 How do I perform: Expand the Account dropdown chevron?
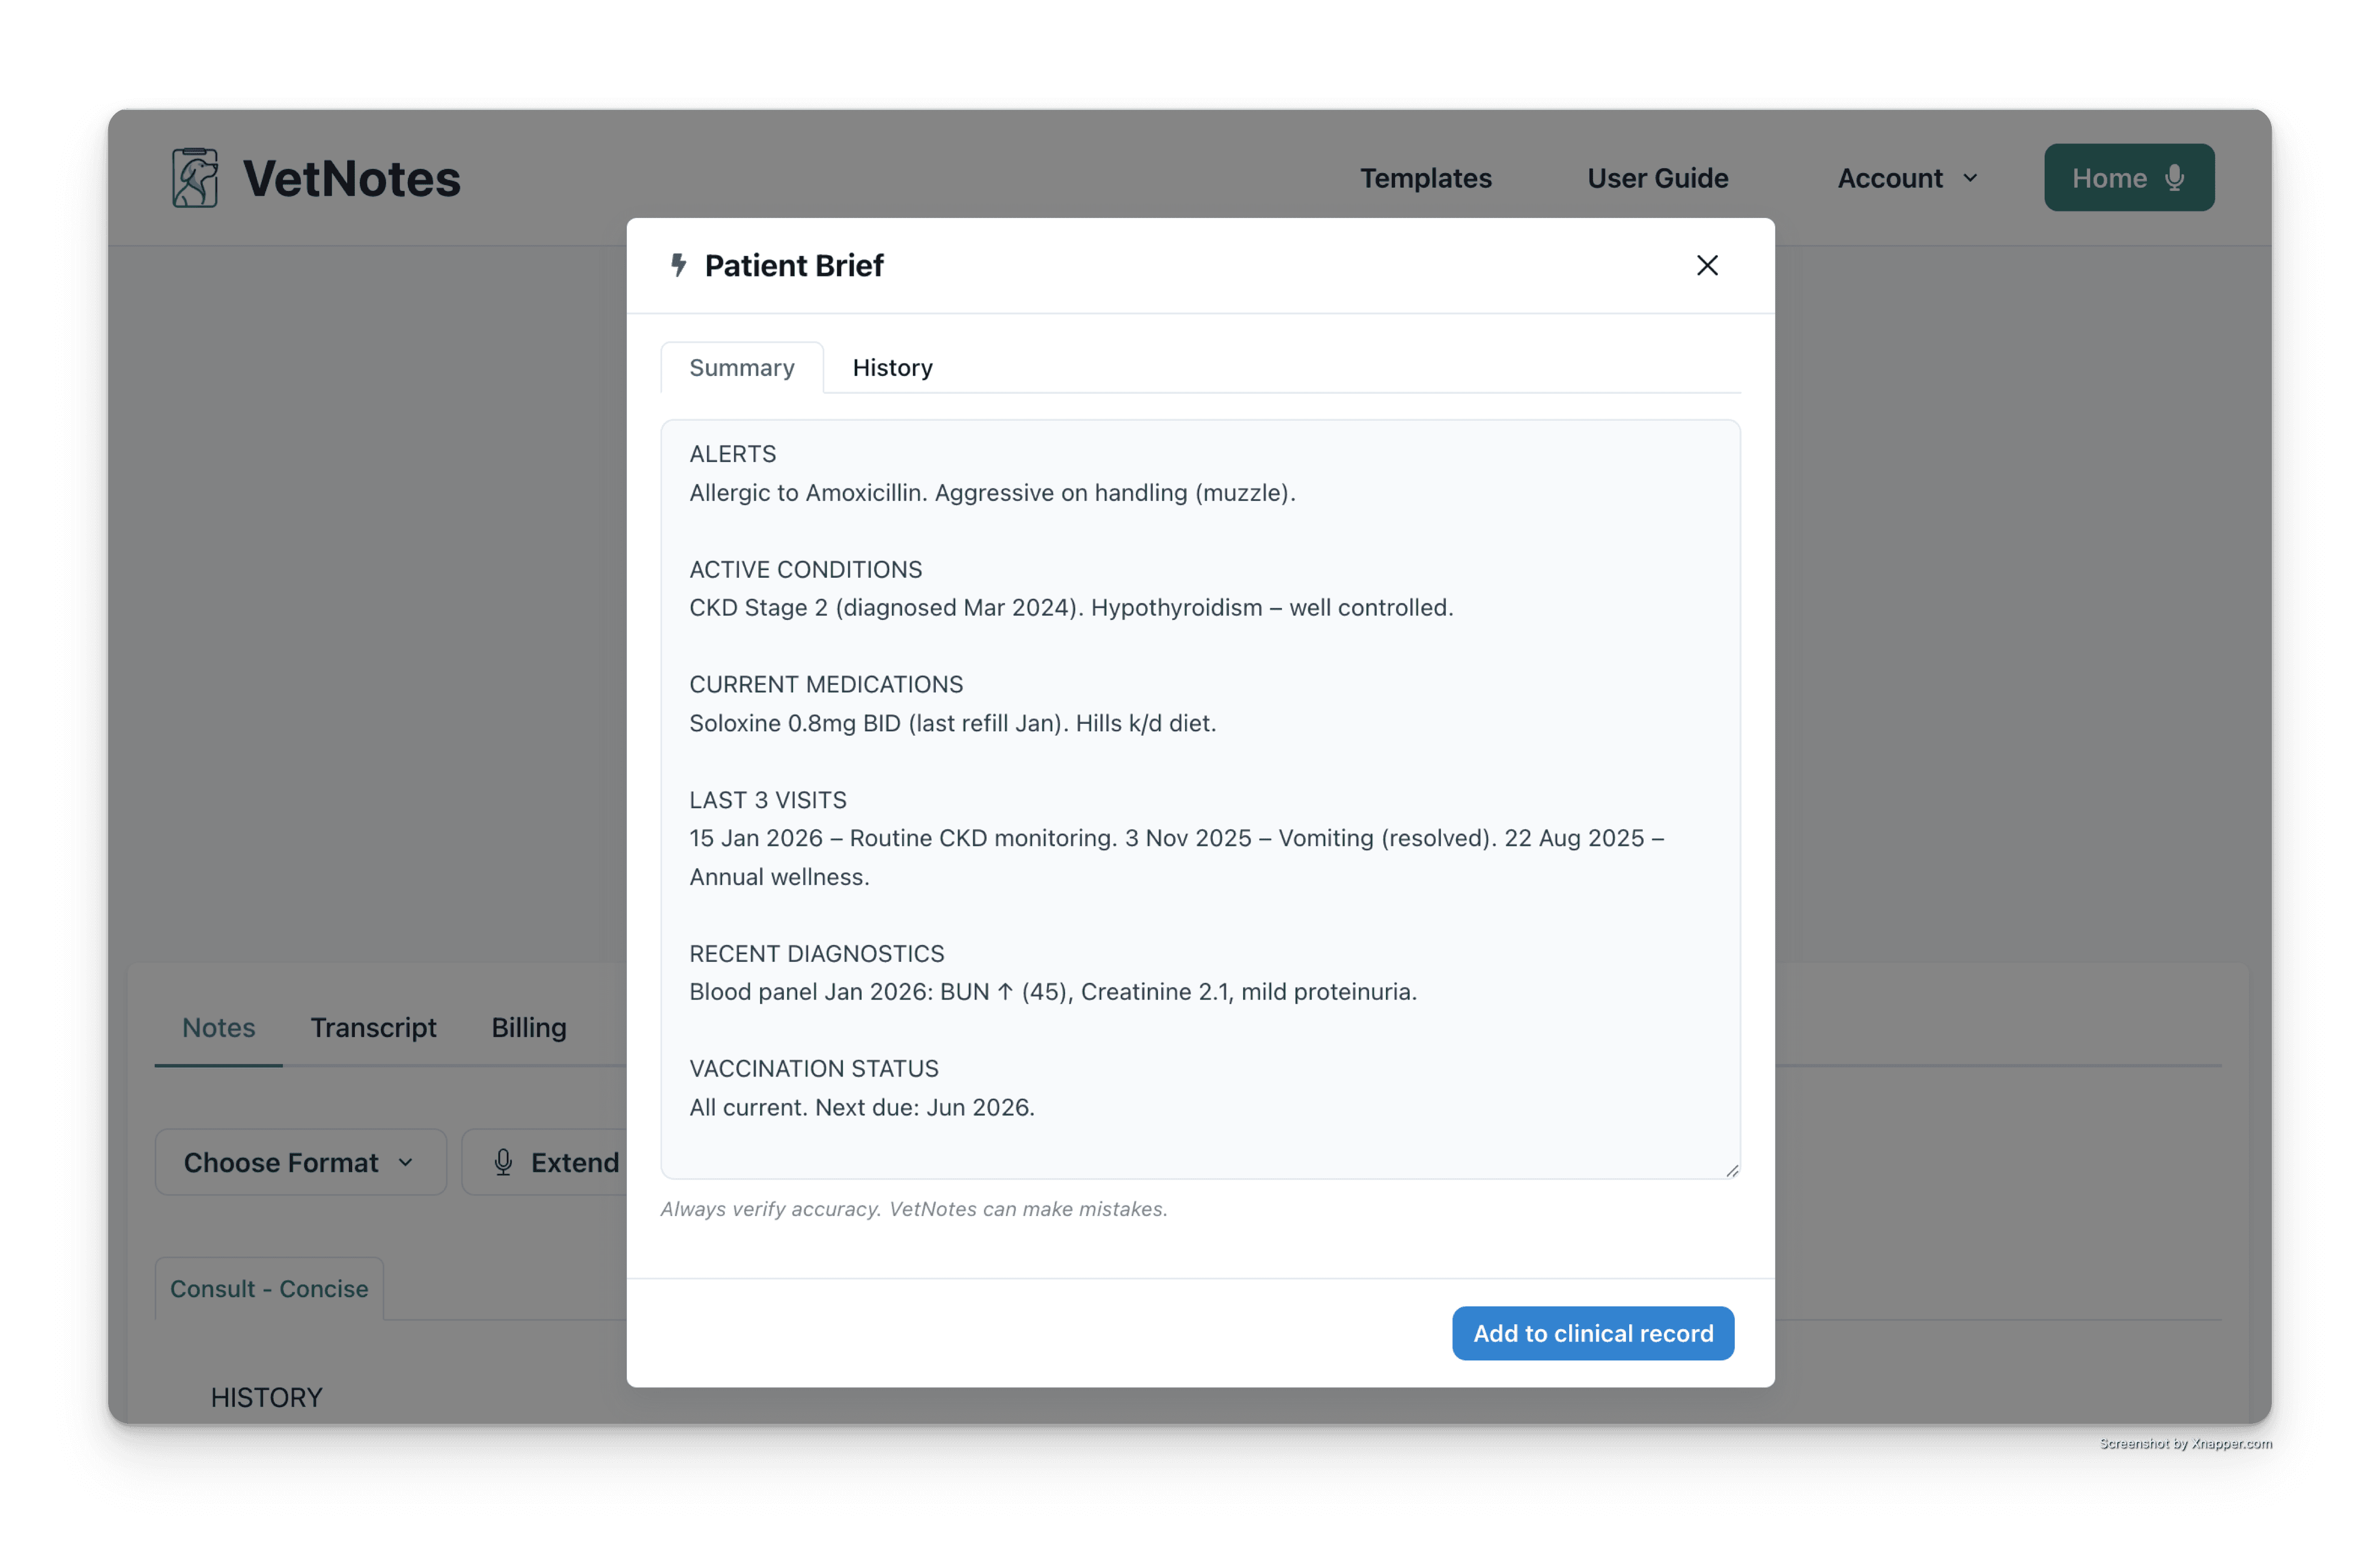1970,178
